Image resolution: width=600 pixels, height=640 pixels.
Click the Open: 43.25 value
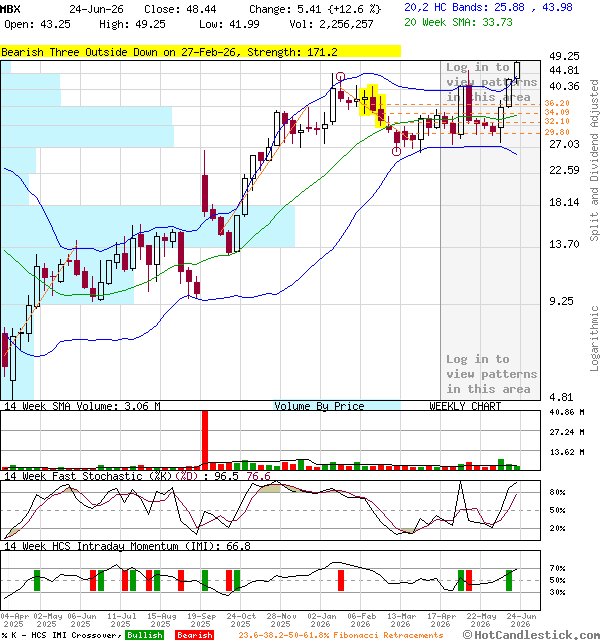click(37, 24)
